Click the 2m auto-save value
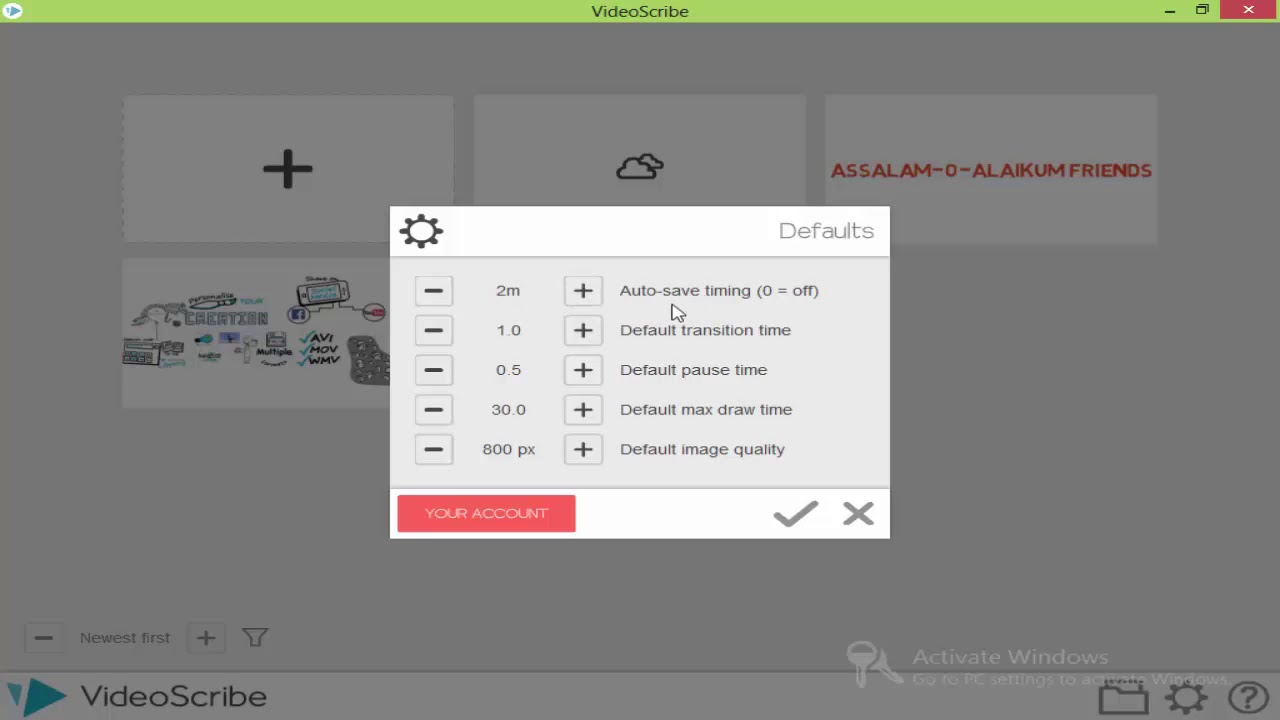This screenshot has width=1280, height=720. pyautogui.click(x=508, y=291)
